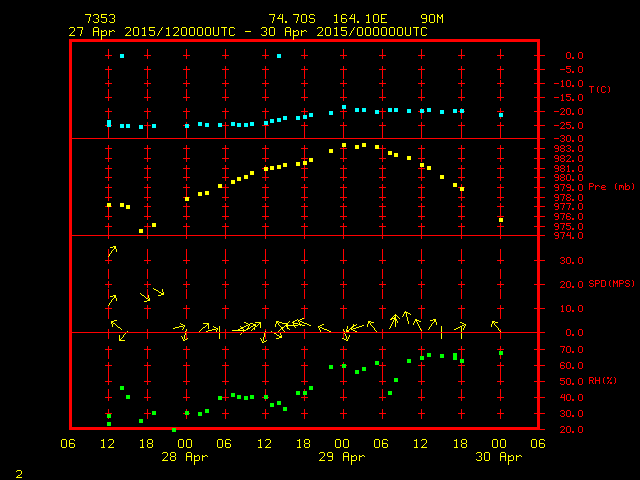Click the lowest green humidity point near 20%

click(173, 429)
